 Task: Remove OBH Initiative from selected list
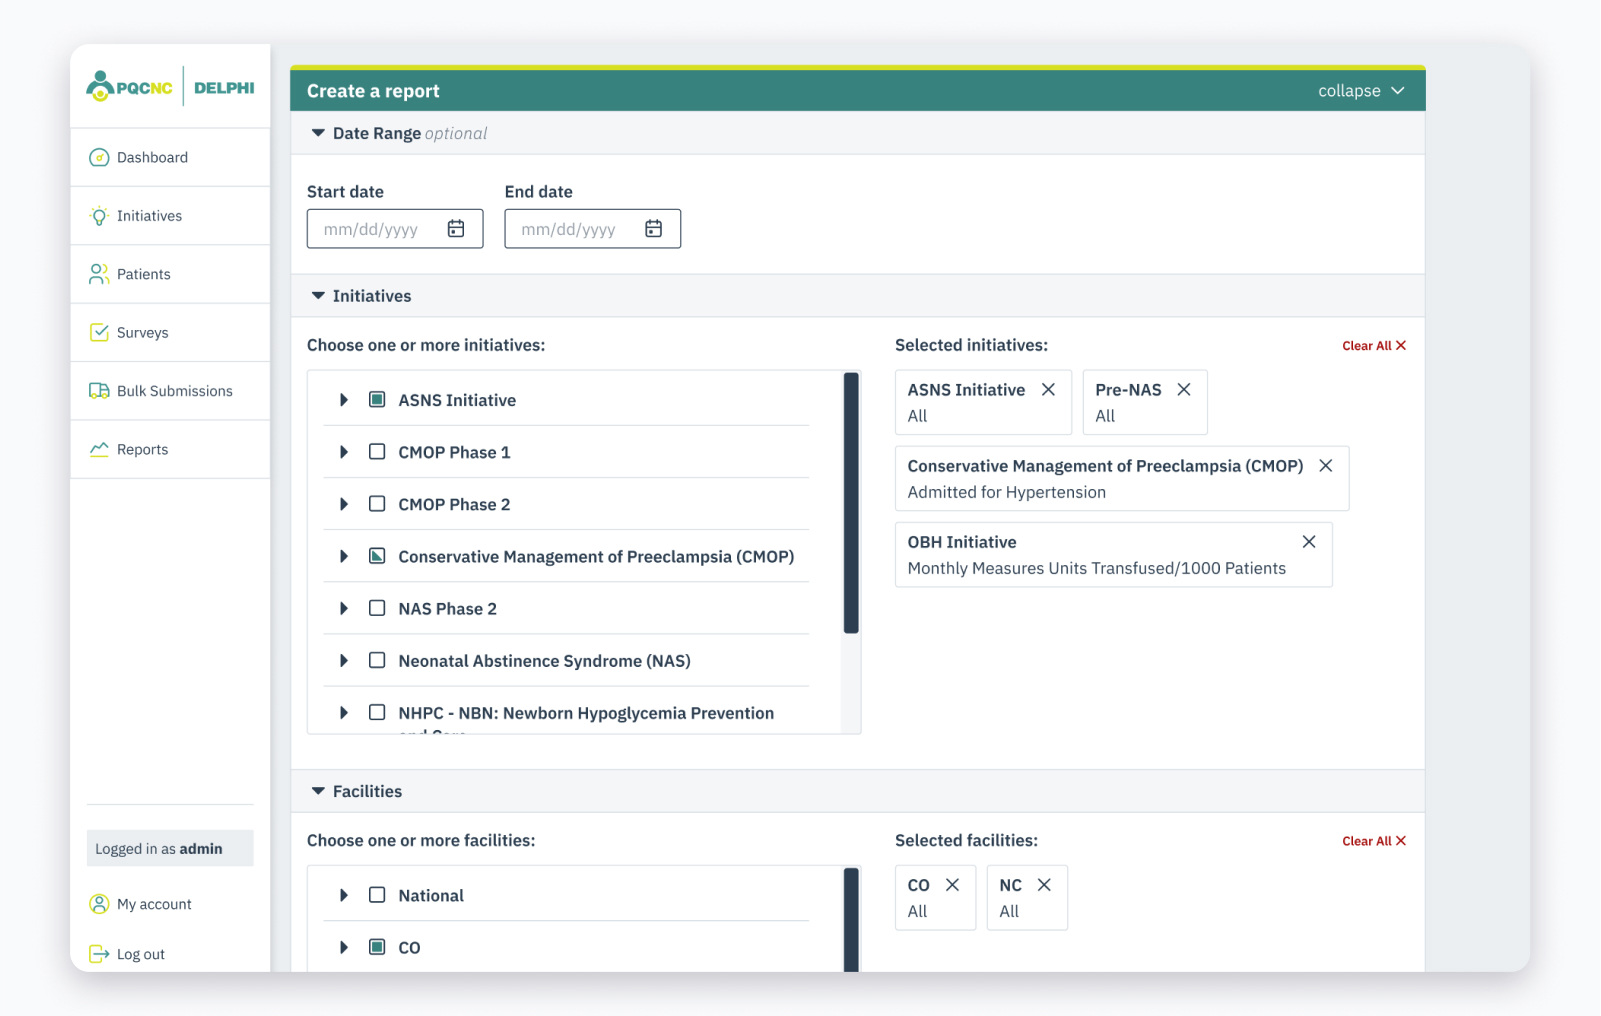[1309, 542]
